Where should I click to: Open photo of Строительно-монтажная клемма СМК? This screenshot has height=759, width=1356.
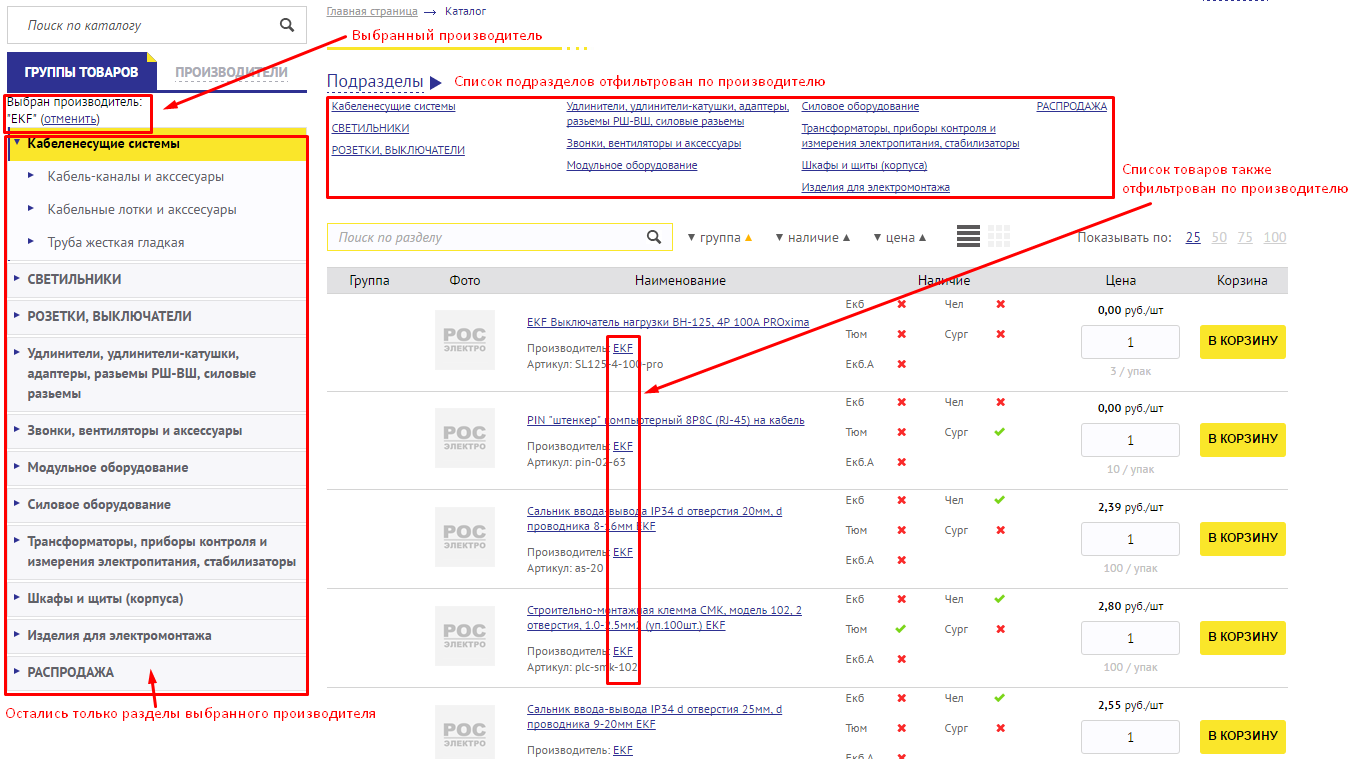465,636
